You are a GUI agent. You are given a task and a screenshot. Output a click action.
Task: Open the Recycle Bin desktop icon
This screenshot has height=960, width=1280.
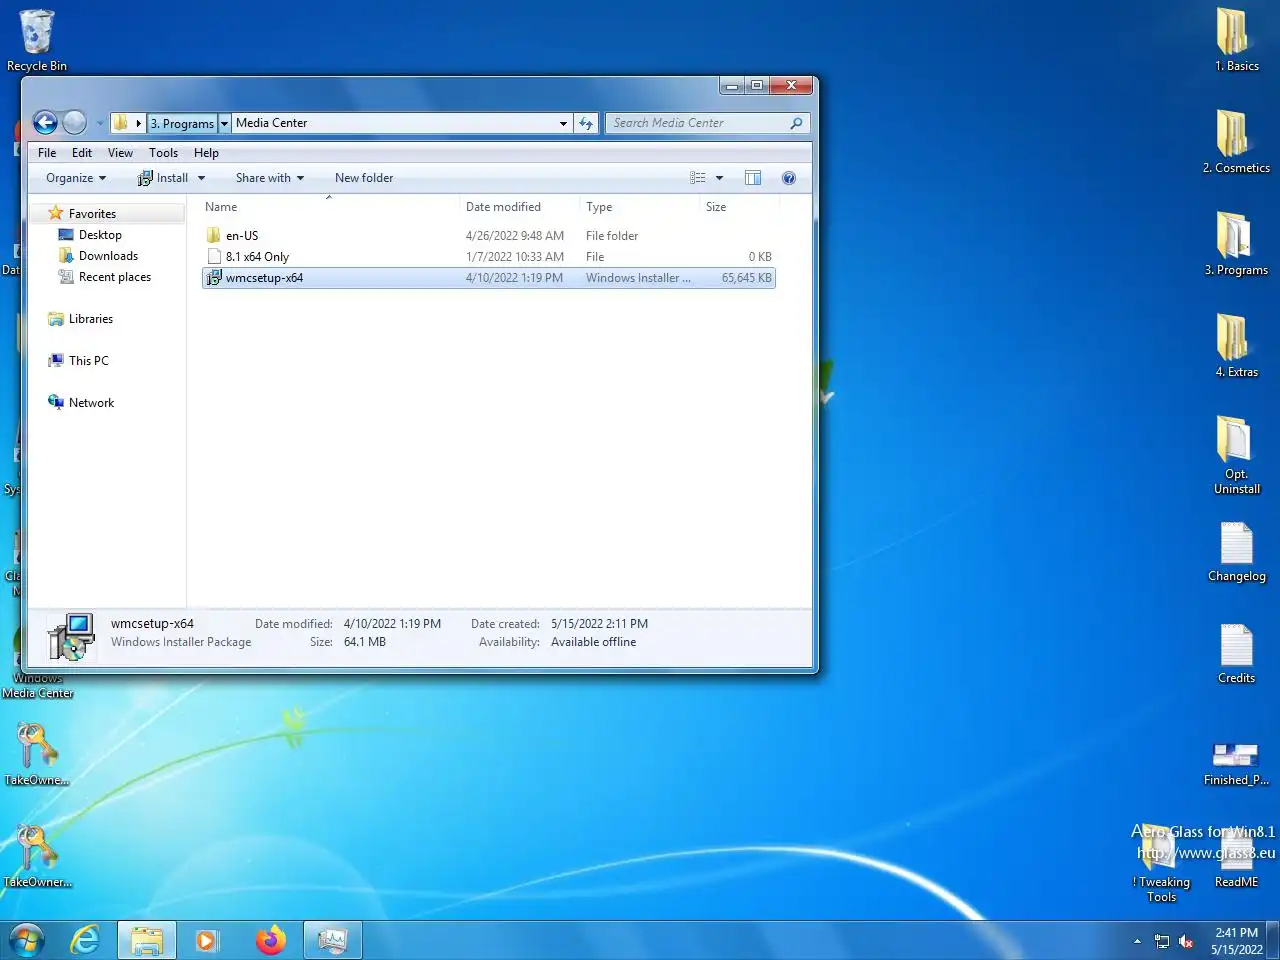coord(37,40)
